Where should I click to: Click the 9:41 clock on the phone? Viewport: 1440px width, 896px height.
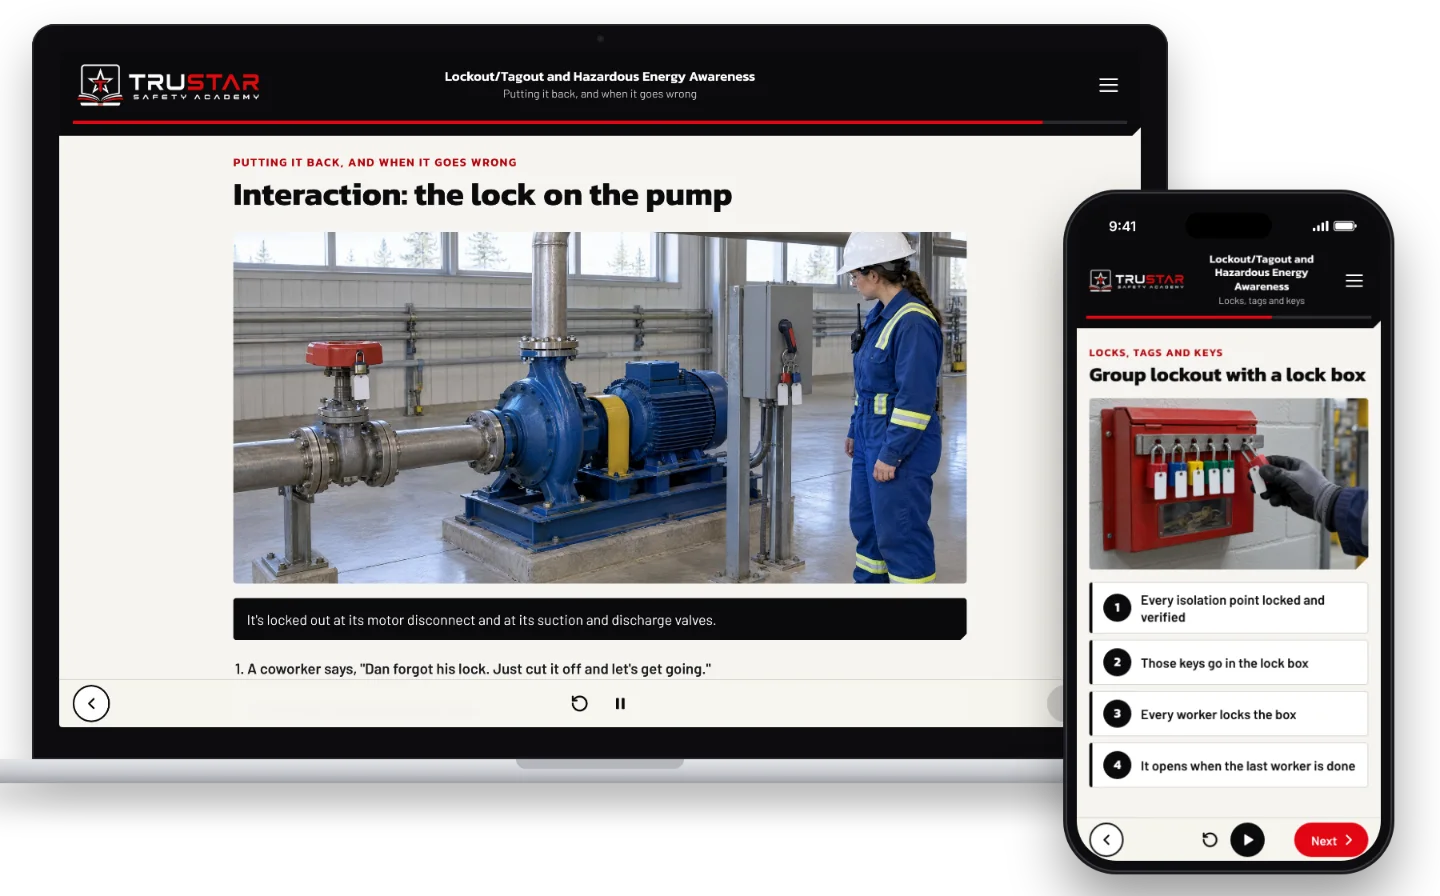click(1122, 226)
